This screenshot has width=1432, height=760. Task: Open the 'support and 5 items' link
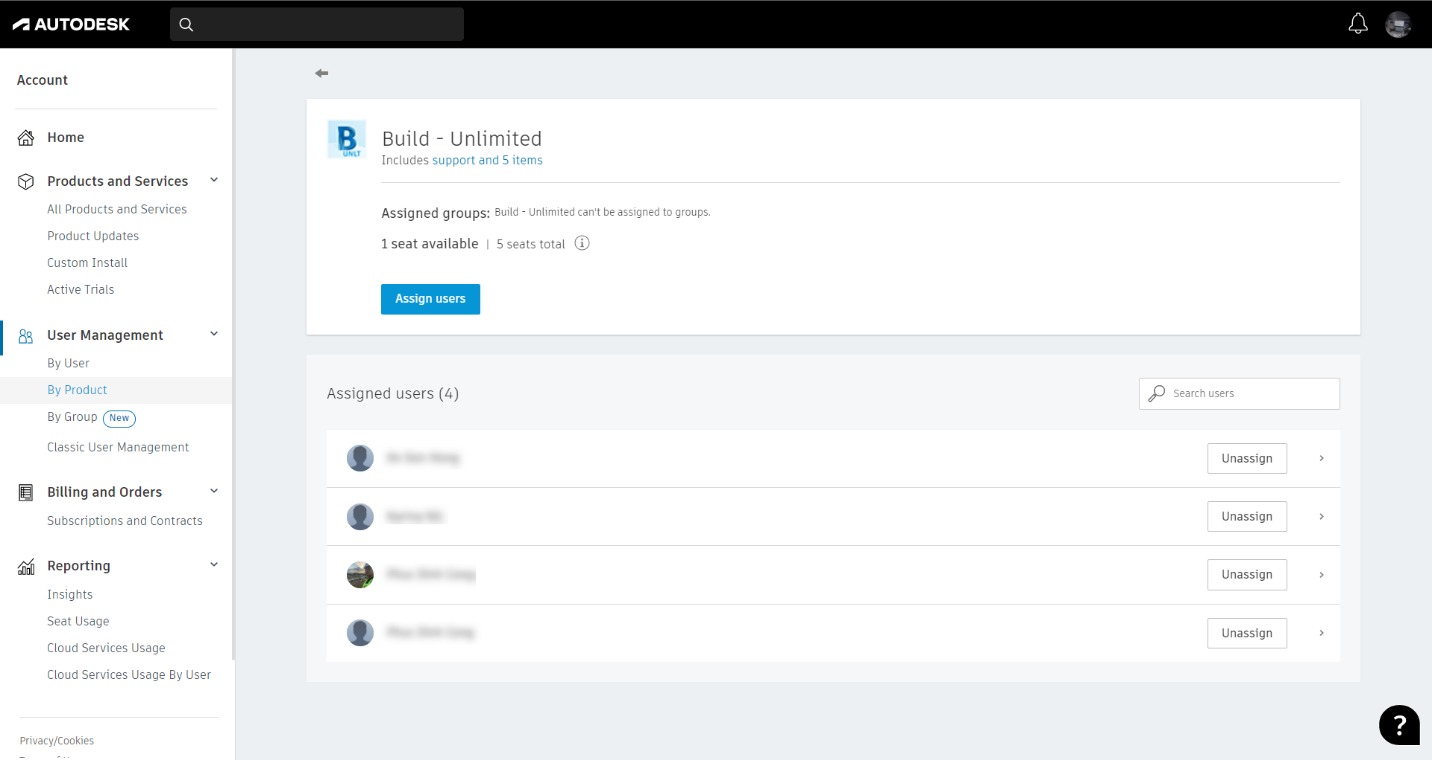pyautogui.click(x=487, y=160)
